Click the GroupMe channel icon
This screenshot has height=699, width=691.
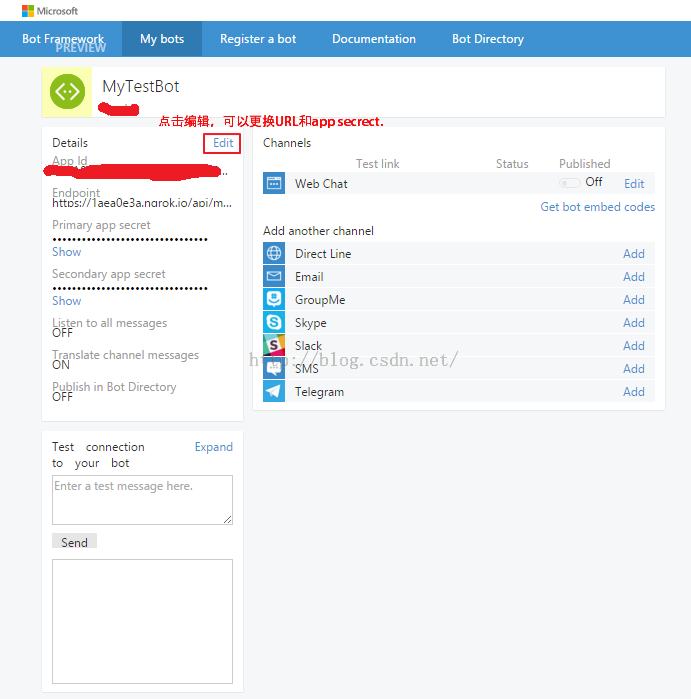point(274,299)
